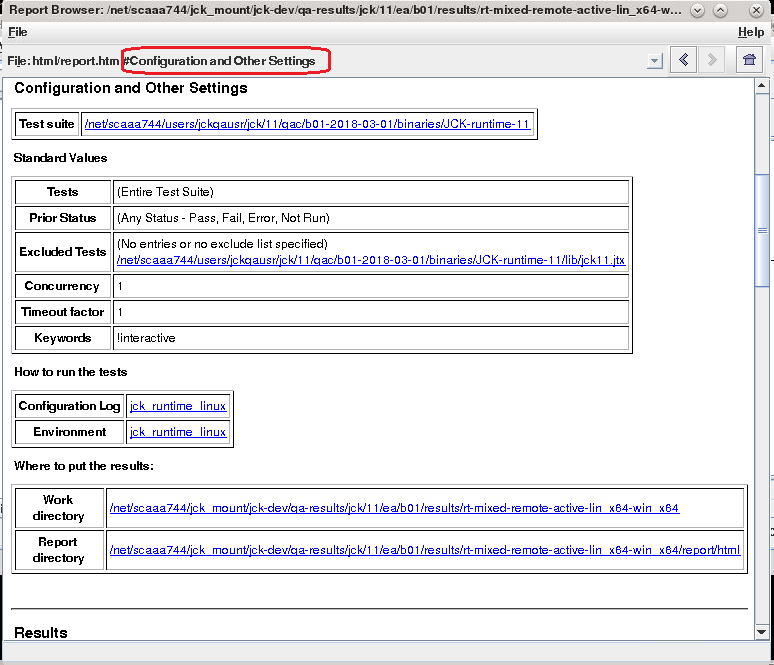Follow the Work directory path link
Screen dimensions: 774x665
(x=394, y=508)
